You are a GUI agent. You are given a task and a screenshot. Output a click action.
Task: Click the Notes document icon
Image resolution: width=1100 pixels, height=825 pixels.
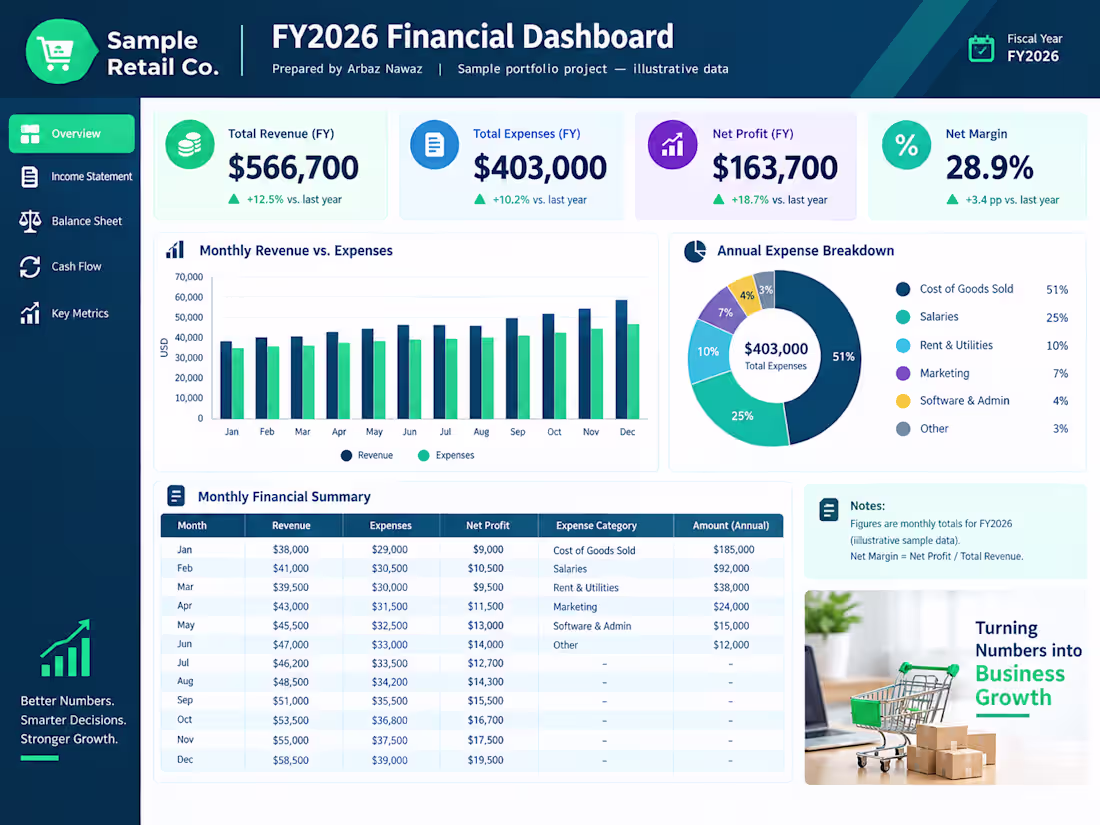[829, 509]
